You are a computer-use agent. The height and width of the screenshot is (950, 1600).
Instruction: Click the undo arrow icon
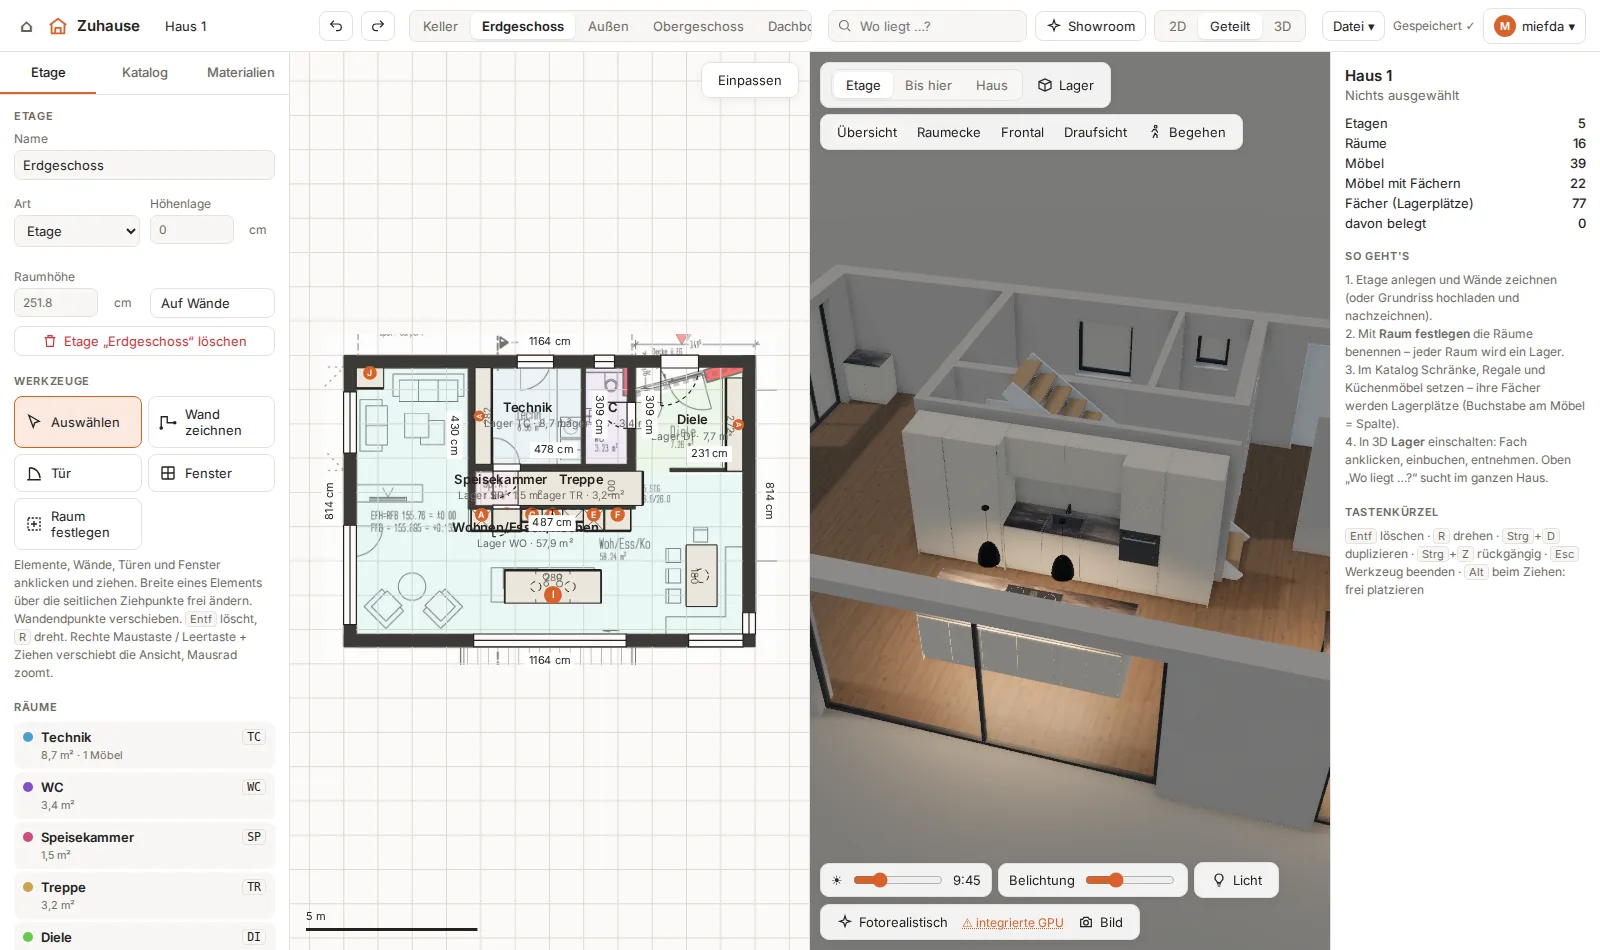pos(336,26)
